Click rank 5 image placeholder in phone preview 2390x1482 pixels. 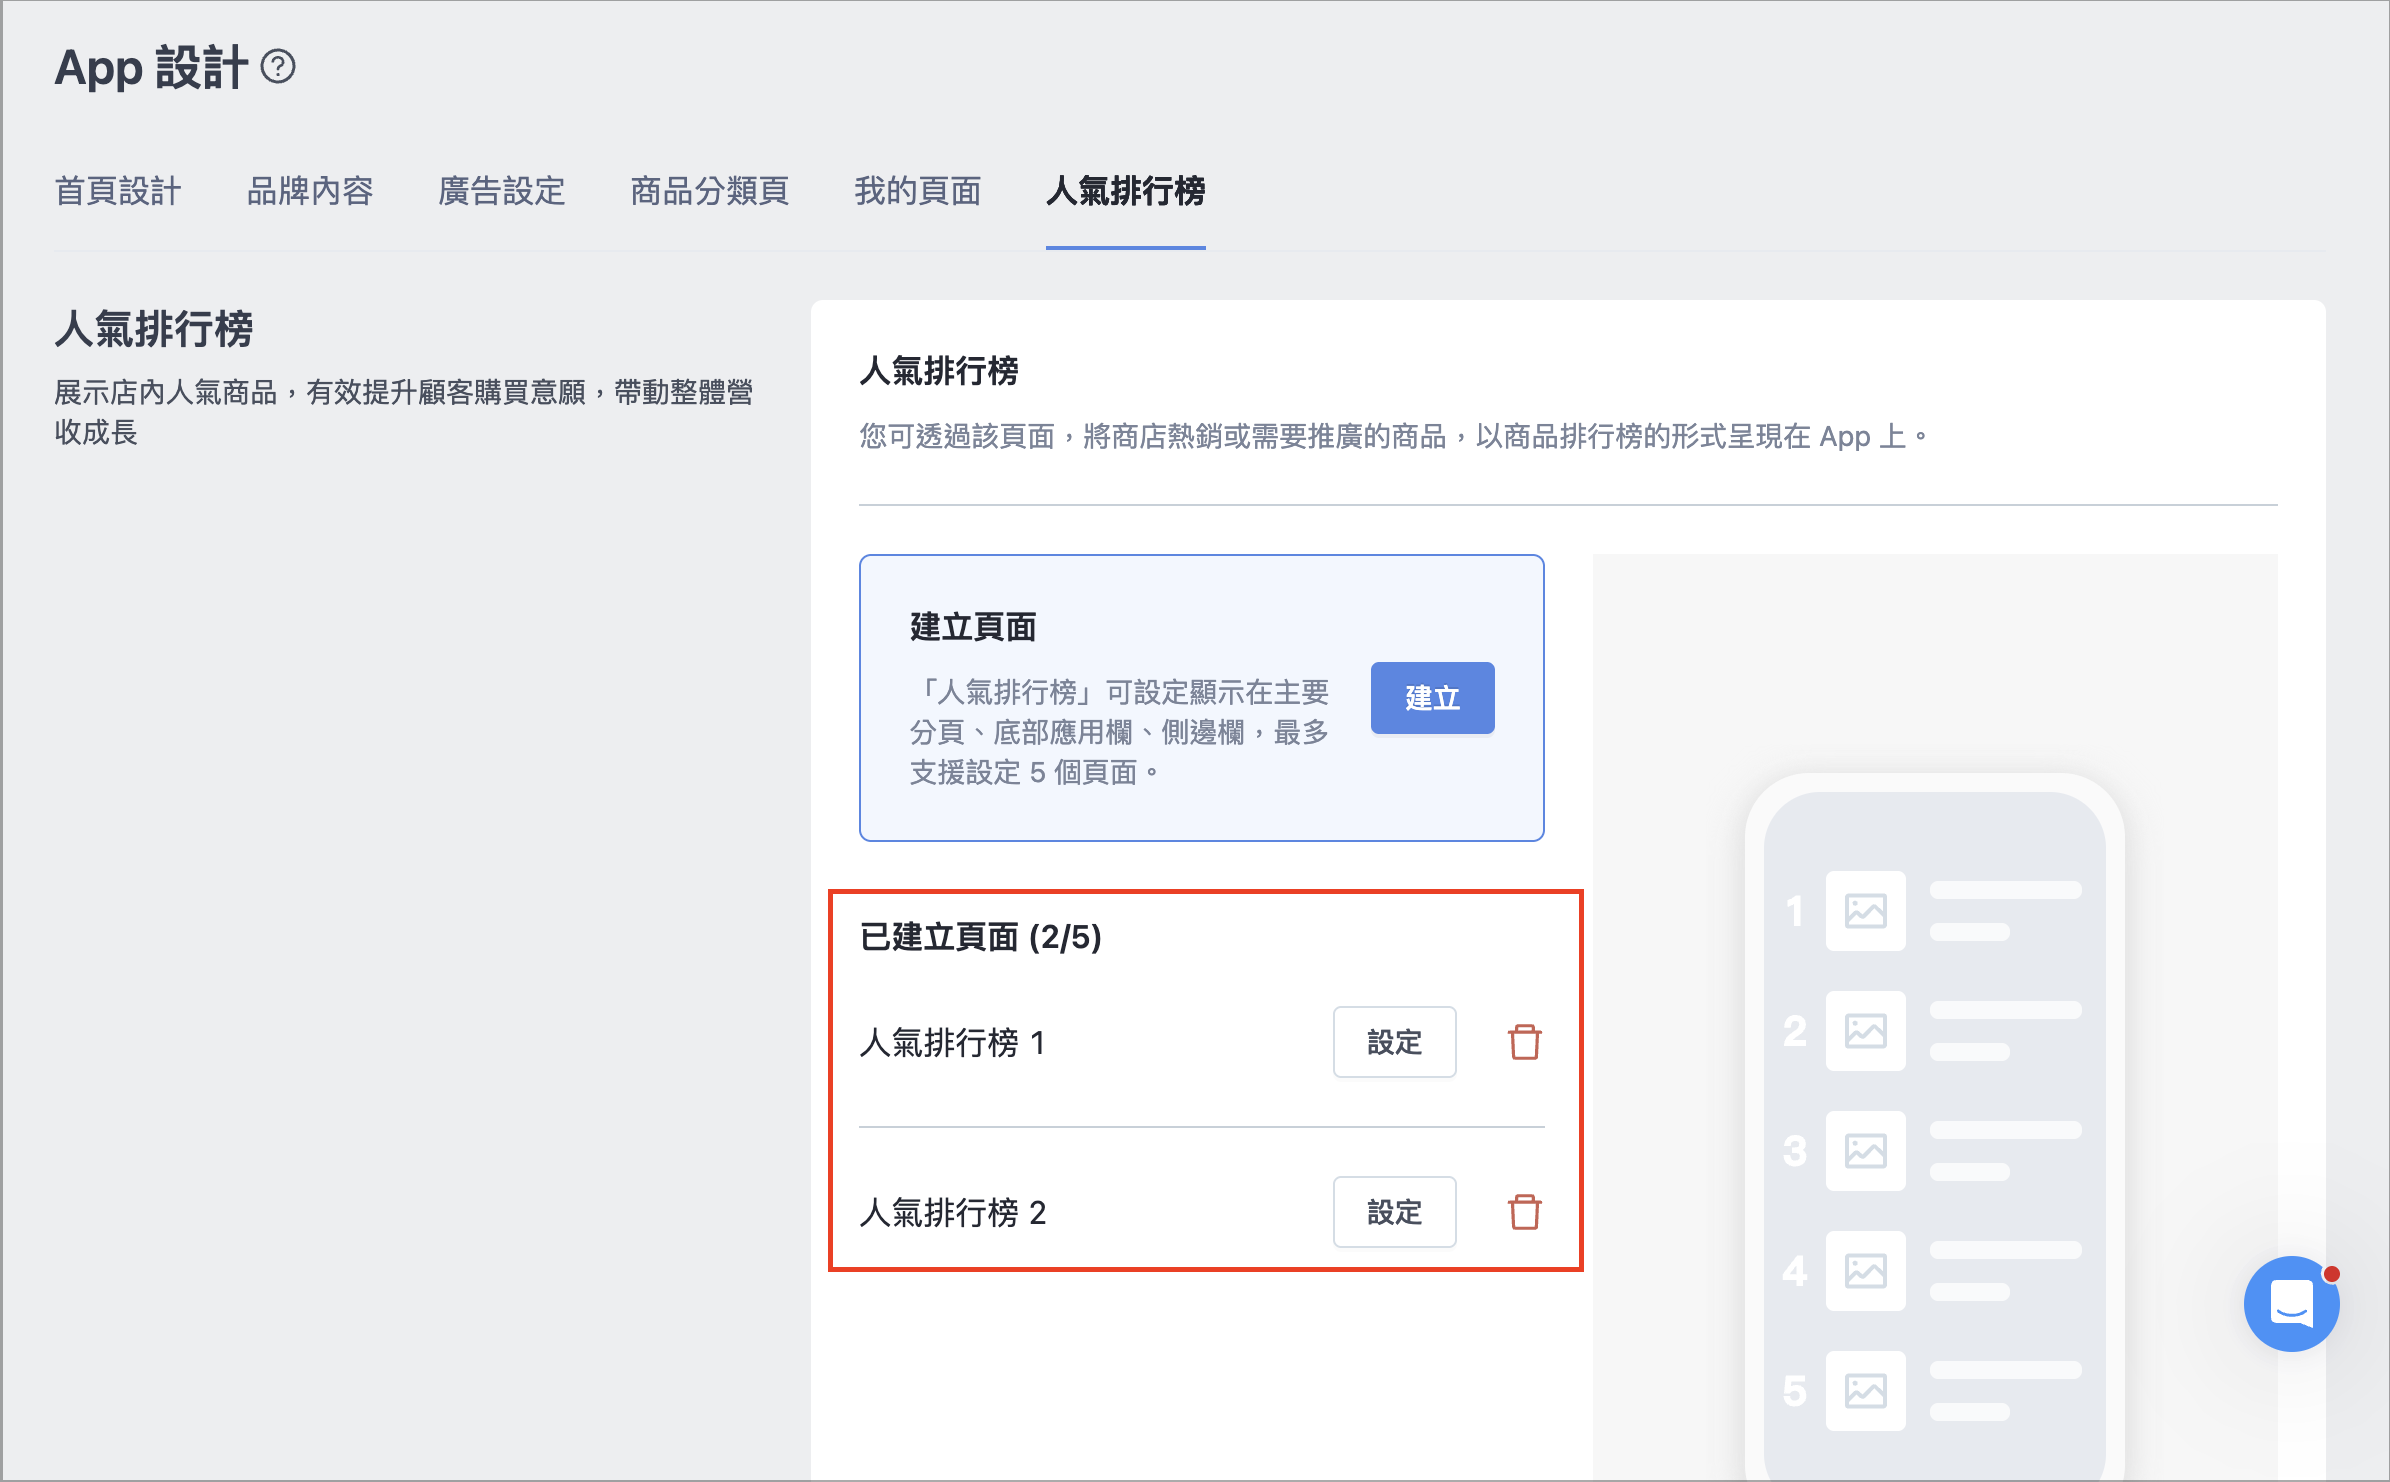click(x=1866, y=1391)
